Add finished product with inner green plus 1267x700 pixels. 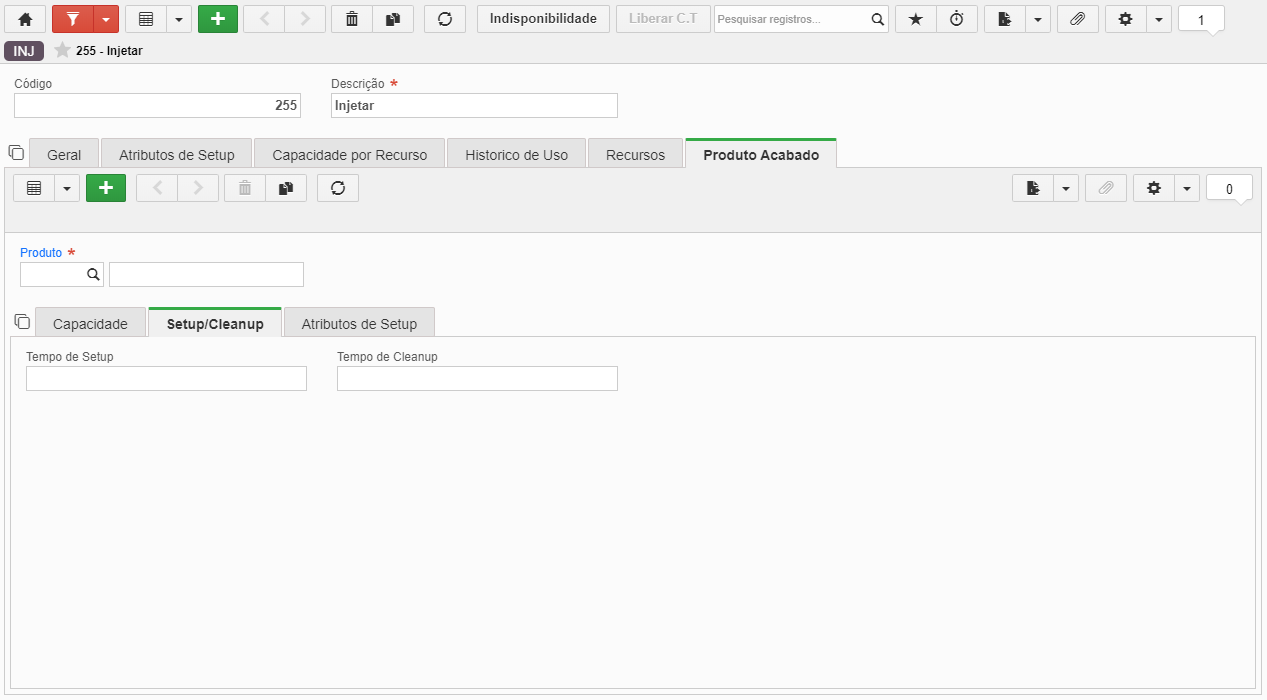click(x=106, y=188)
